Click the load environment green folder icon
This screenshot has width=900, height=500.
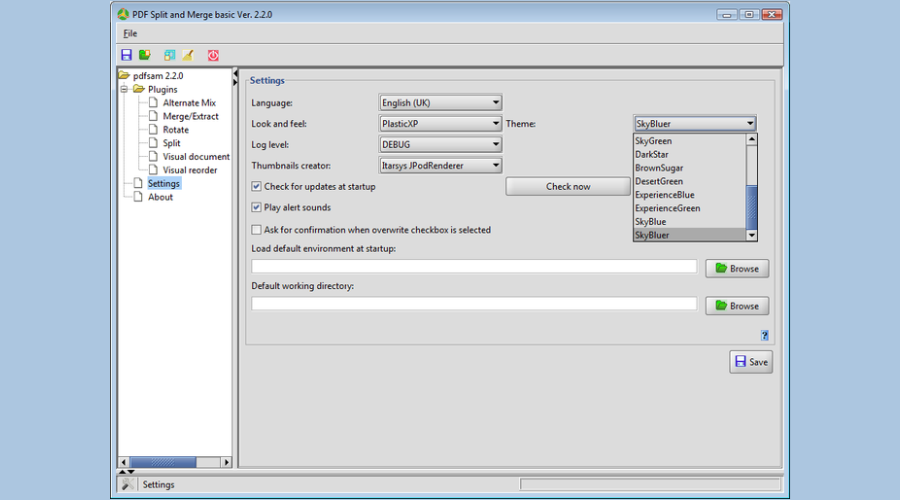[x=145, y=55]
